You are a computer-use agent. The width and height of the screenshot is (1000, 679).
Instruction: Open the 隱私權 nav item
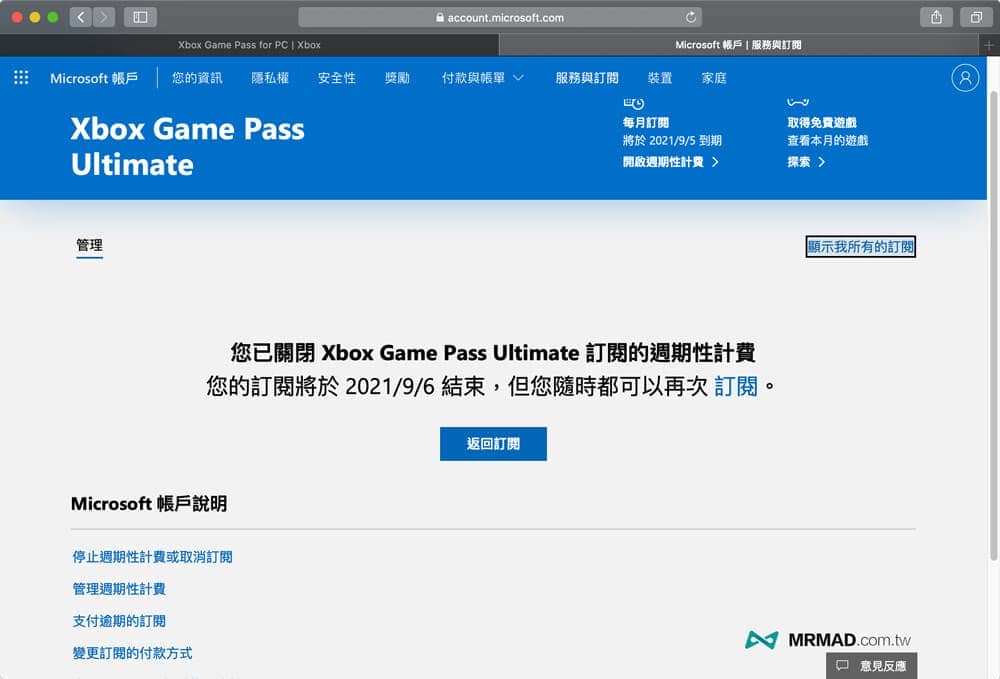pos(270,78)
